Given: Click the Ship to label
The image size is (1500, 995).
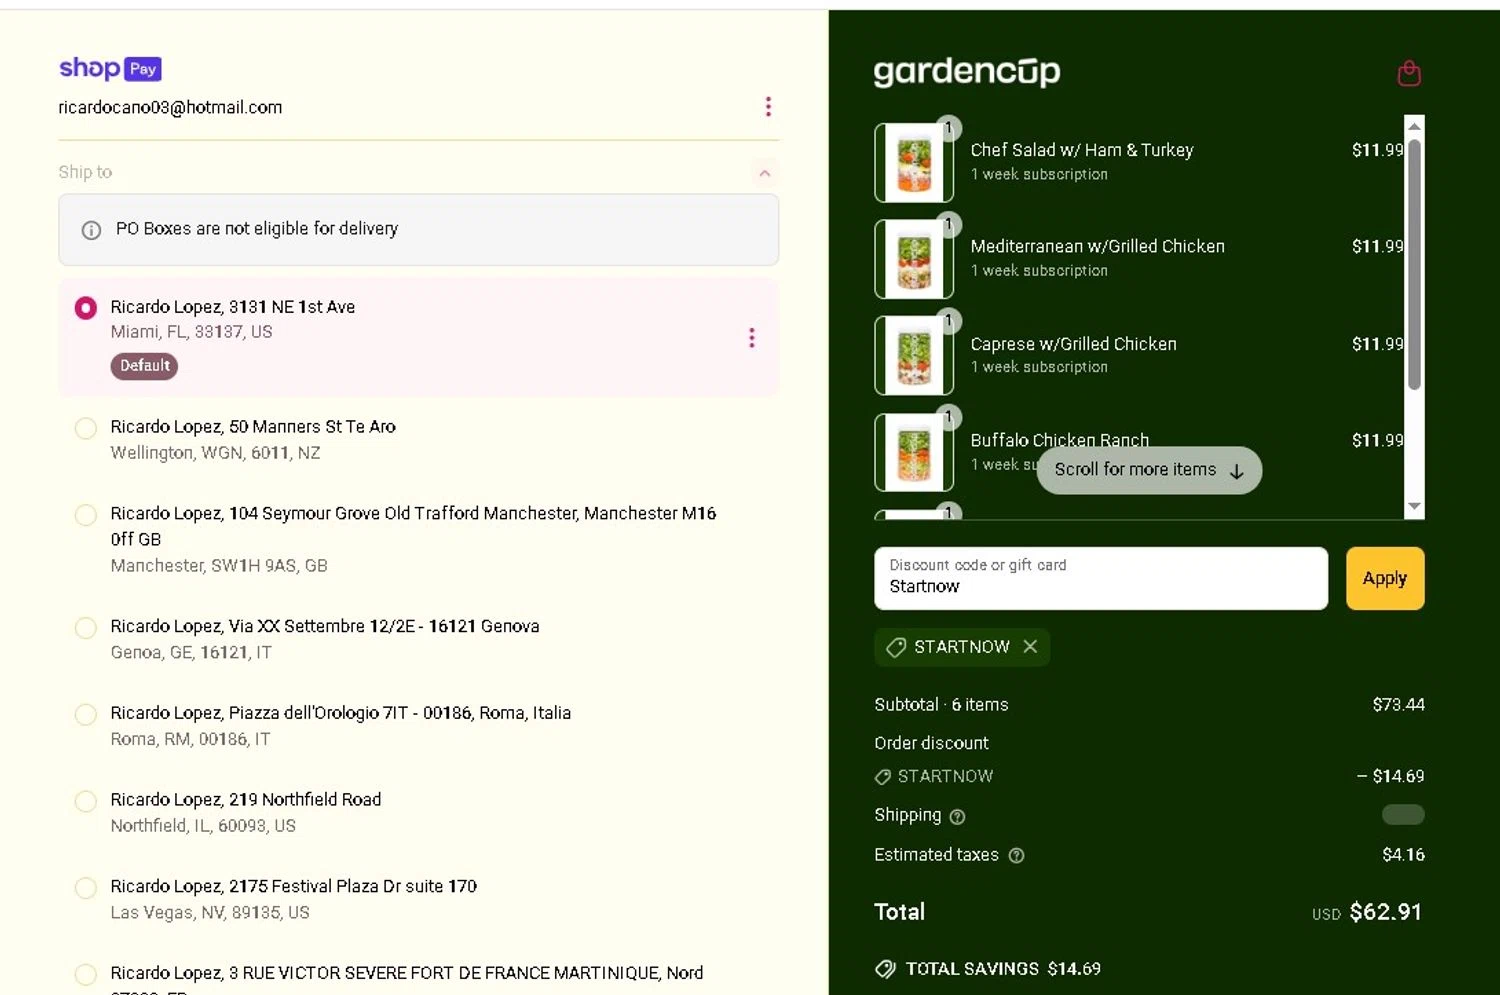Looking at the screenshot, I should 85,172.
